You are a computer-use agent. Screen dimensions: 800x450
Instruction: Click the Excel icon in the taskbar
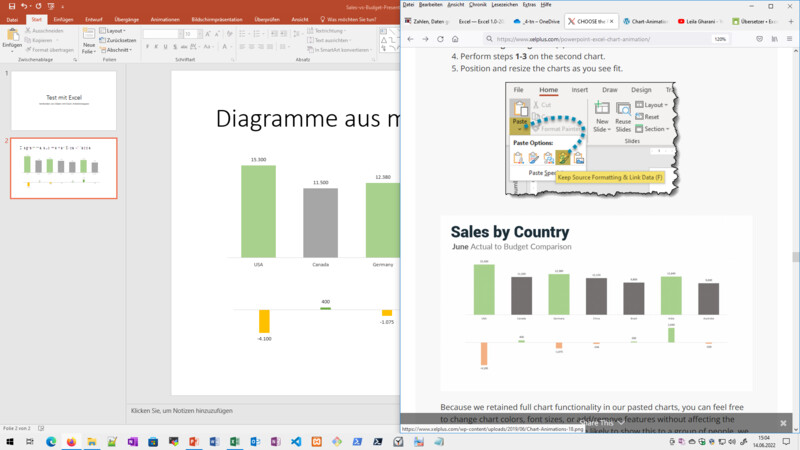[235, 441]
